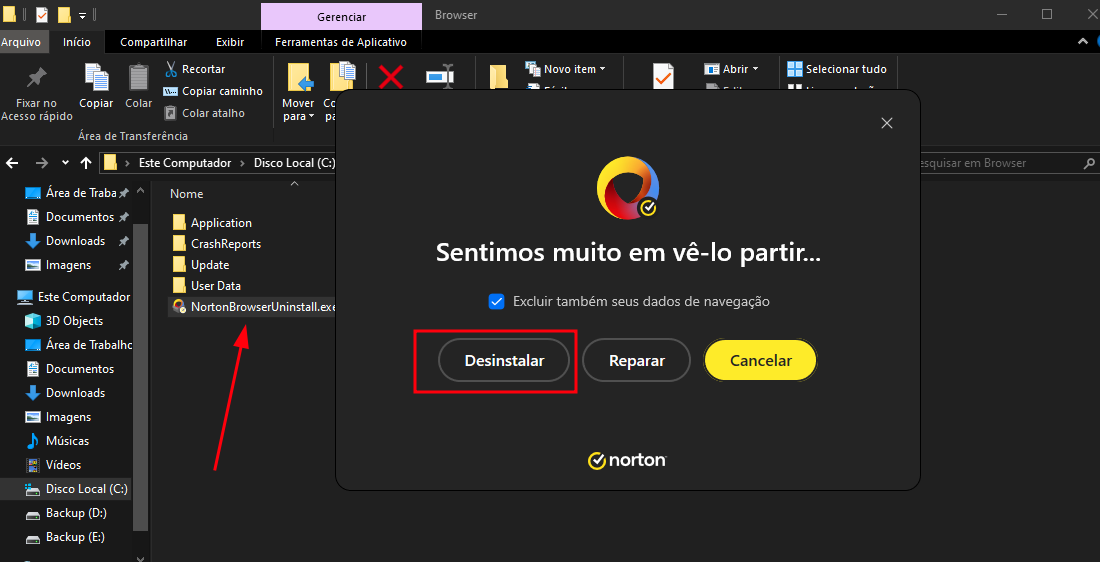Click the Recortar scissors icon
This screenshot has height=562, width=1100.
171,69
